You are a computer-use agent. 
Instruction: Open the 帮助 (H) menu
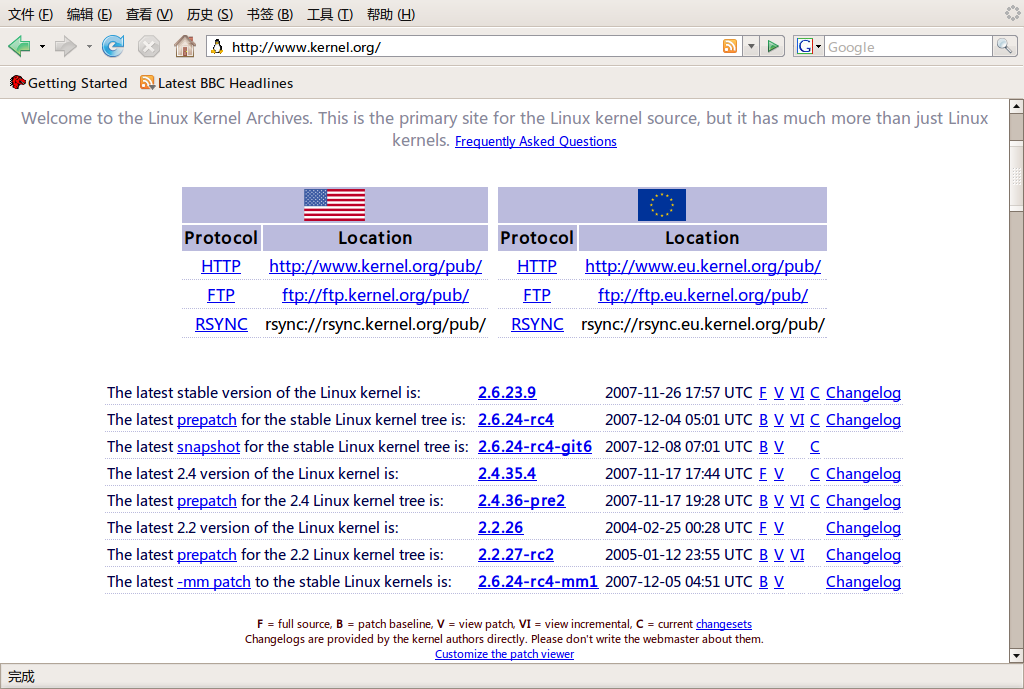pyautogui.click(x=391, y=14)
